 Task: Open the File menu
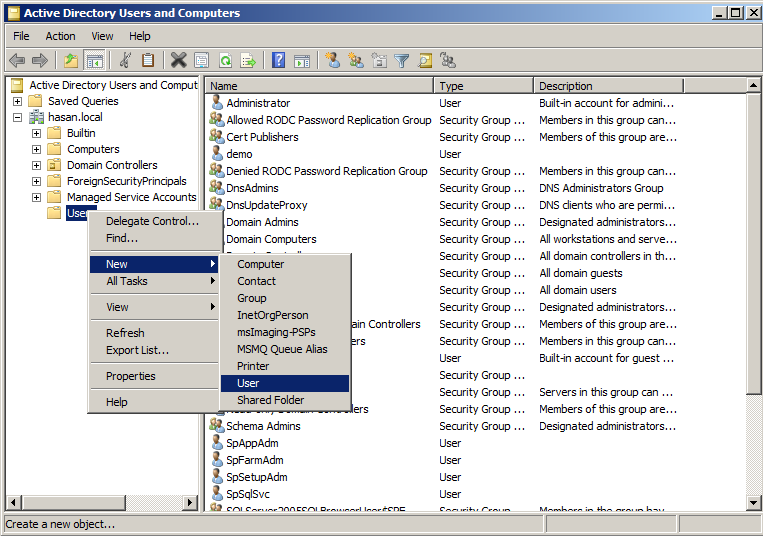(21, 36)
